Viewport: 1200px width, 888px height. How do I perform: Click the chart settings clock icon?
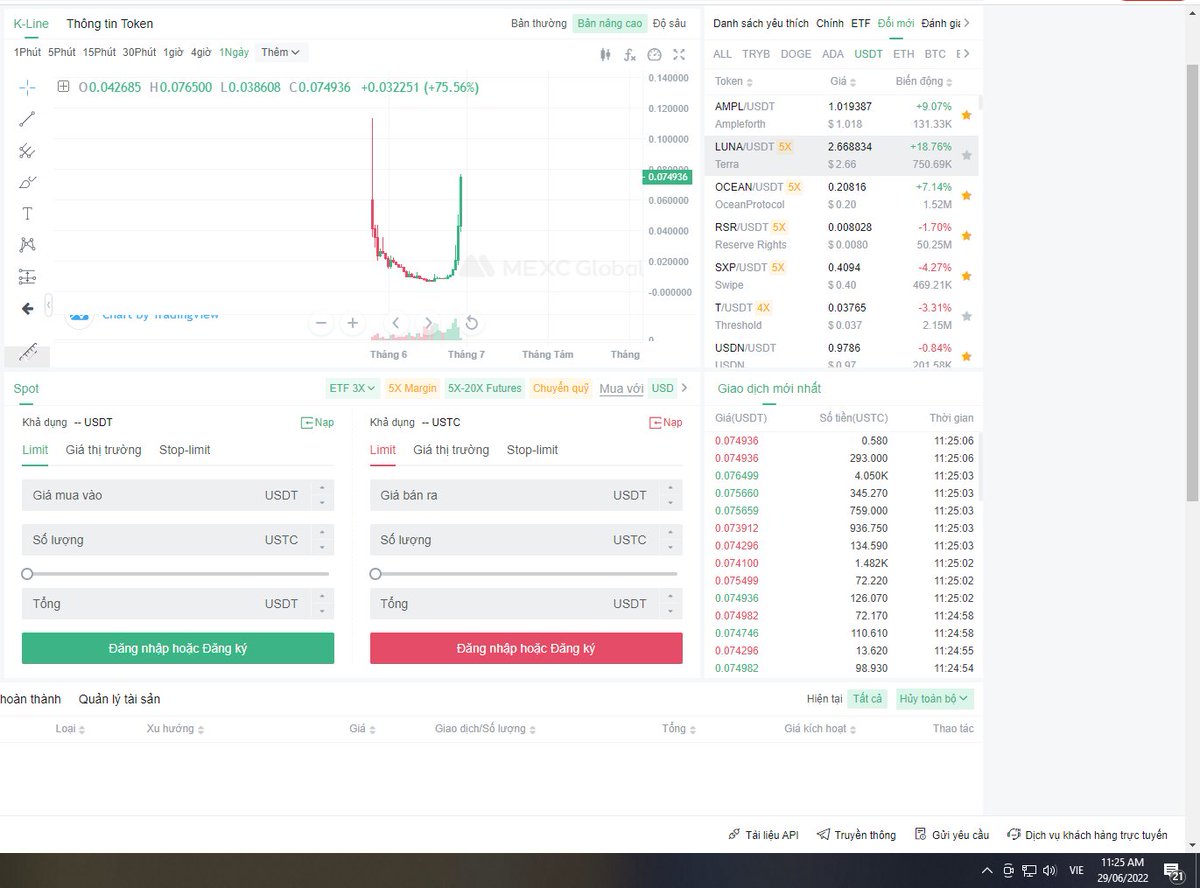[x=655, y=55]
